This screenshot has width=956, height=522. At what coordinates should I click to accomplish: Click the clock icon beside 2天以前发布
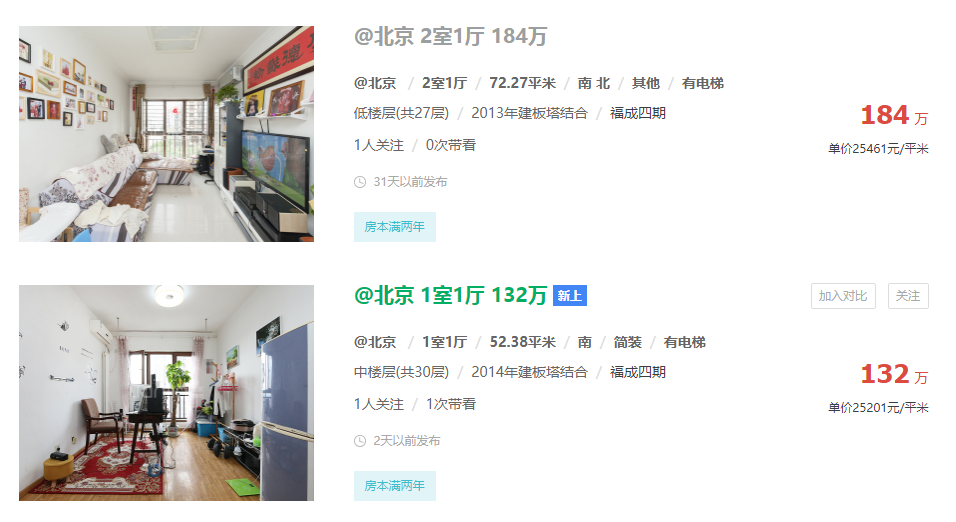click(x=360, y=441)
